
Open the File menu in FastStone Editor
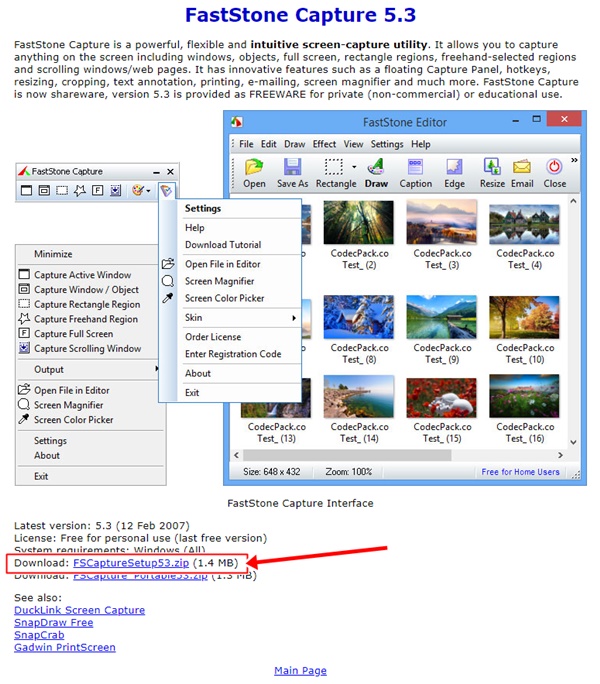click(246, 144)
